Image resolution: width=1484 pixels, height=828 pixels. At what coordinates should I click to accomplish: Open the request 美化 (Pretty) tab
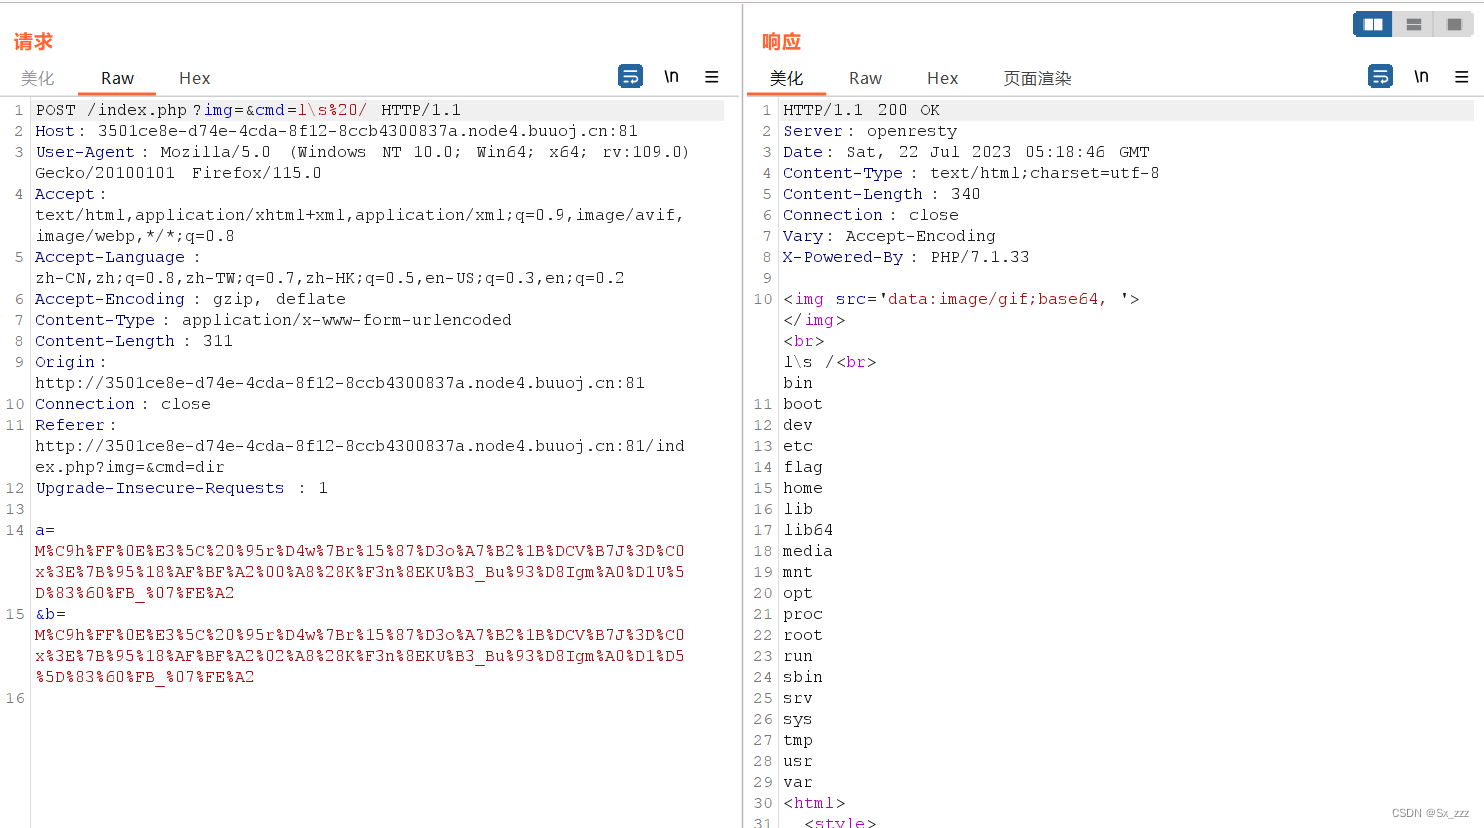pyautogui.click(x=38, y=78)
